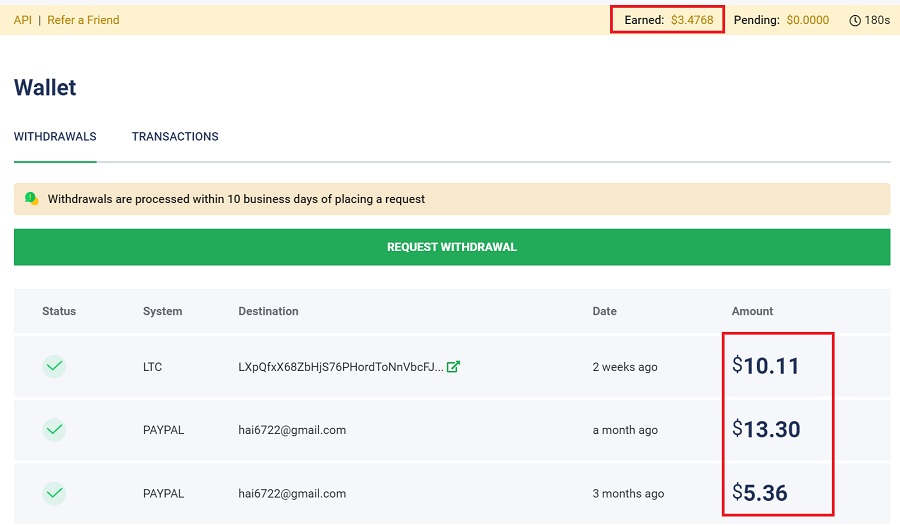
Task: Open the API link
Action: tap(22, 20)
